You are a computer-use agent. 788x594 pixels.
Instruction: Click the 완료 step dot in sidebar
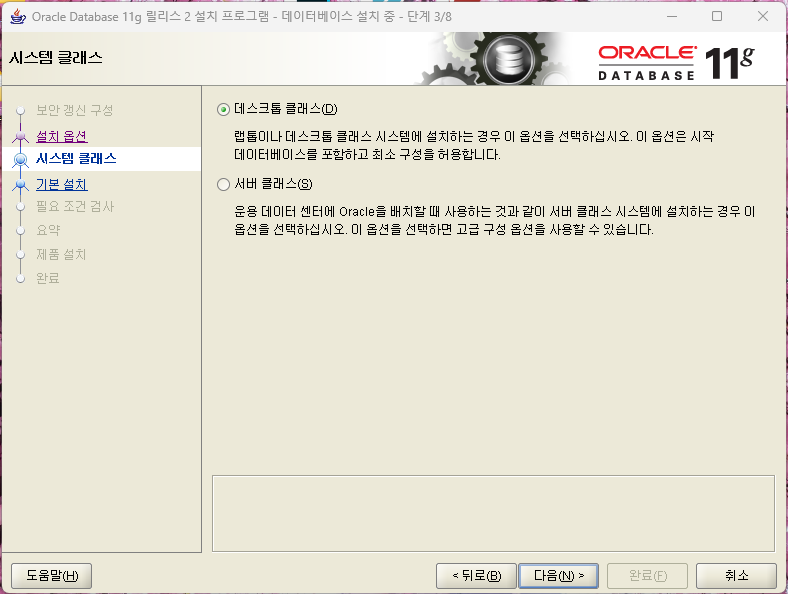pos(21,278)
